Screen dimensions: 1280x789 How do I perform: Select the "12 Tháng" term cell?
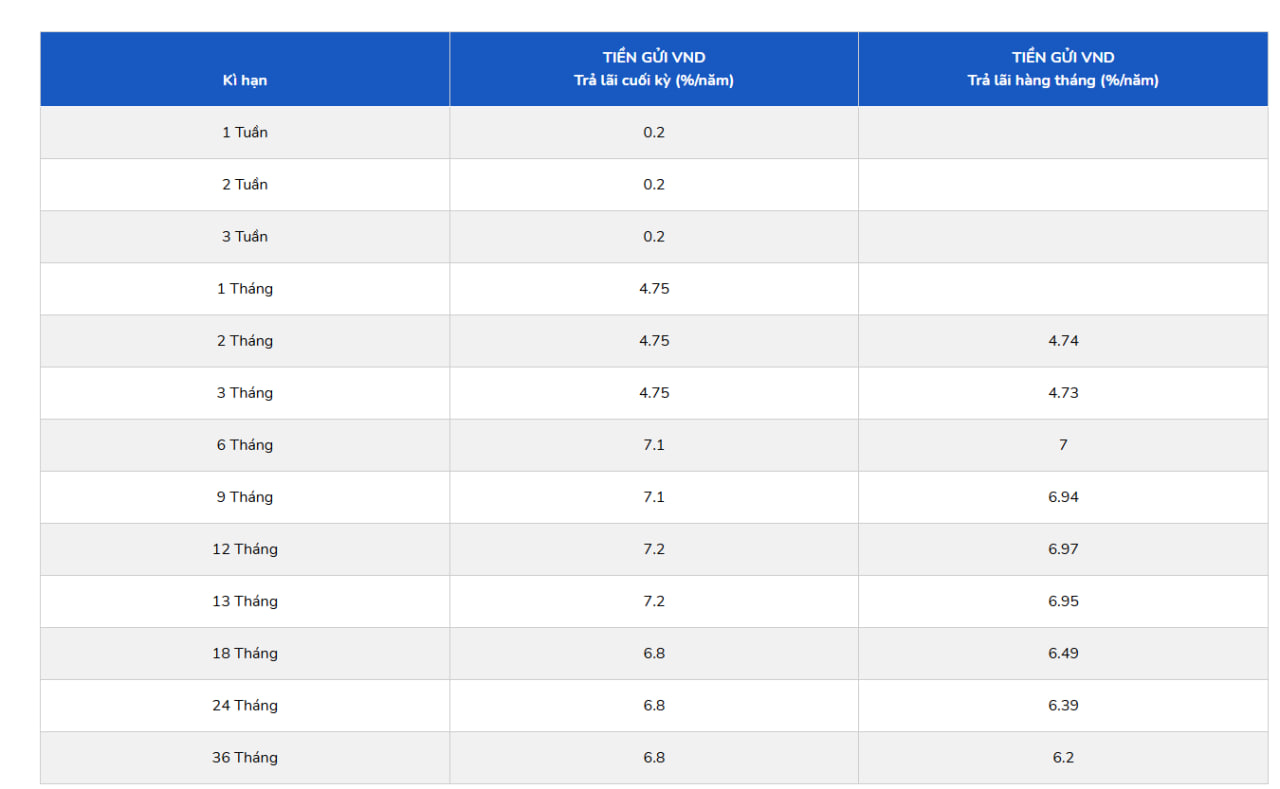[245, 548]
